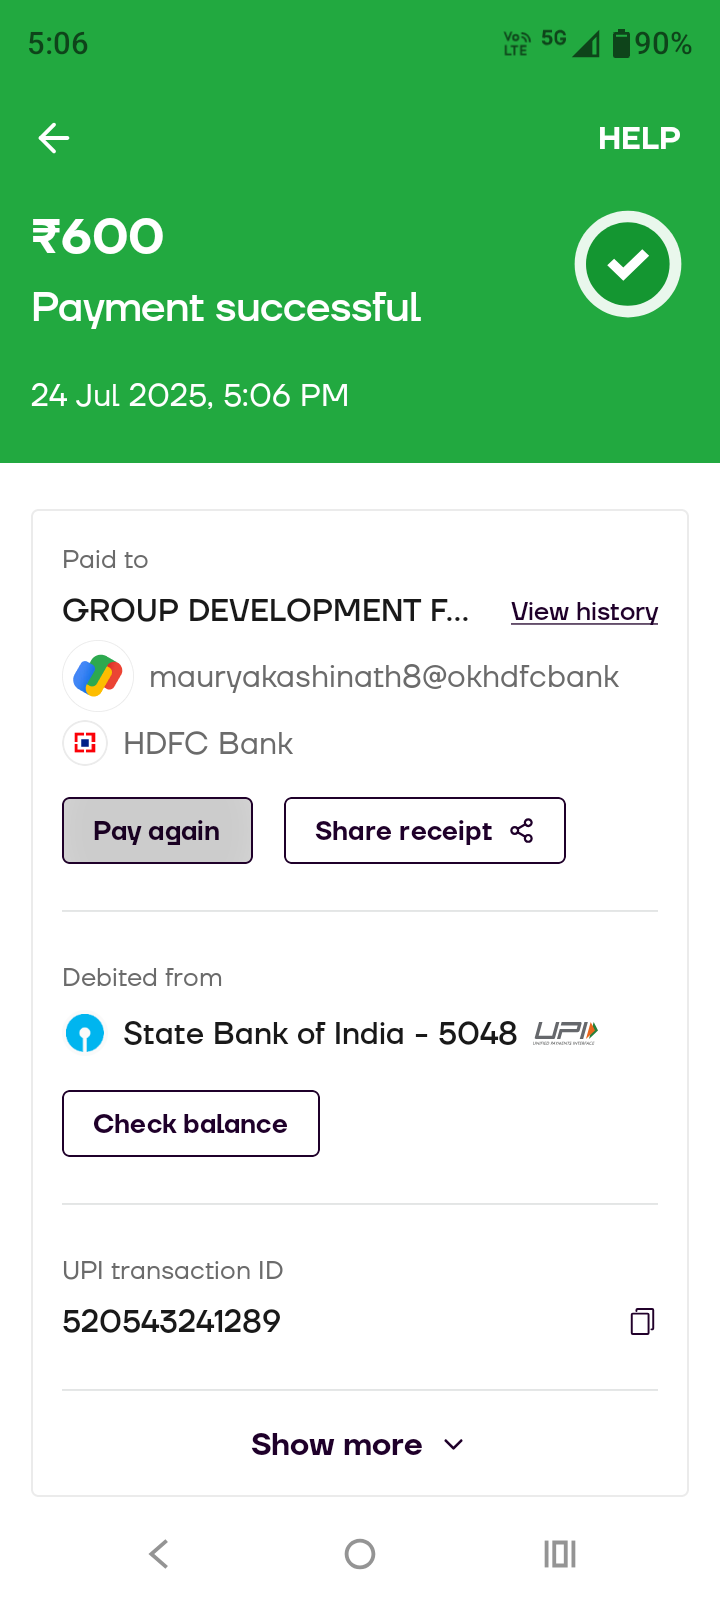Screen dimensions: 720x1600
Task: Open View history link
Action: 584,611
